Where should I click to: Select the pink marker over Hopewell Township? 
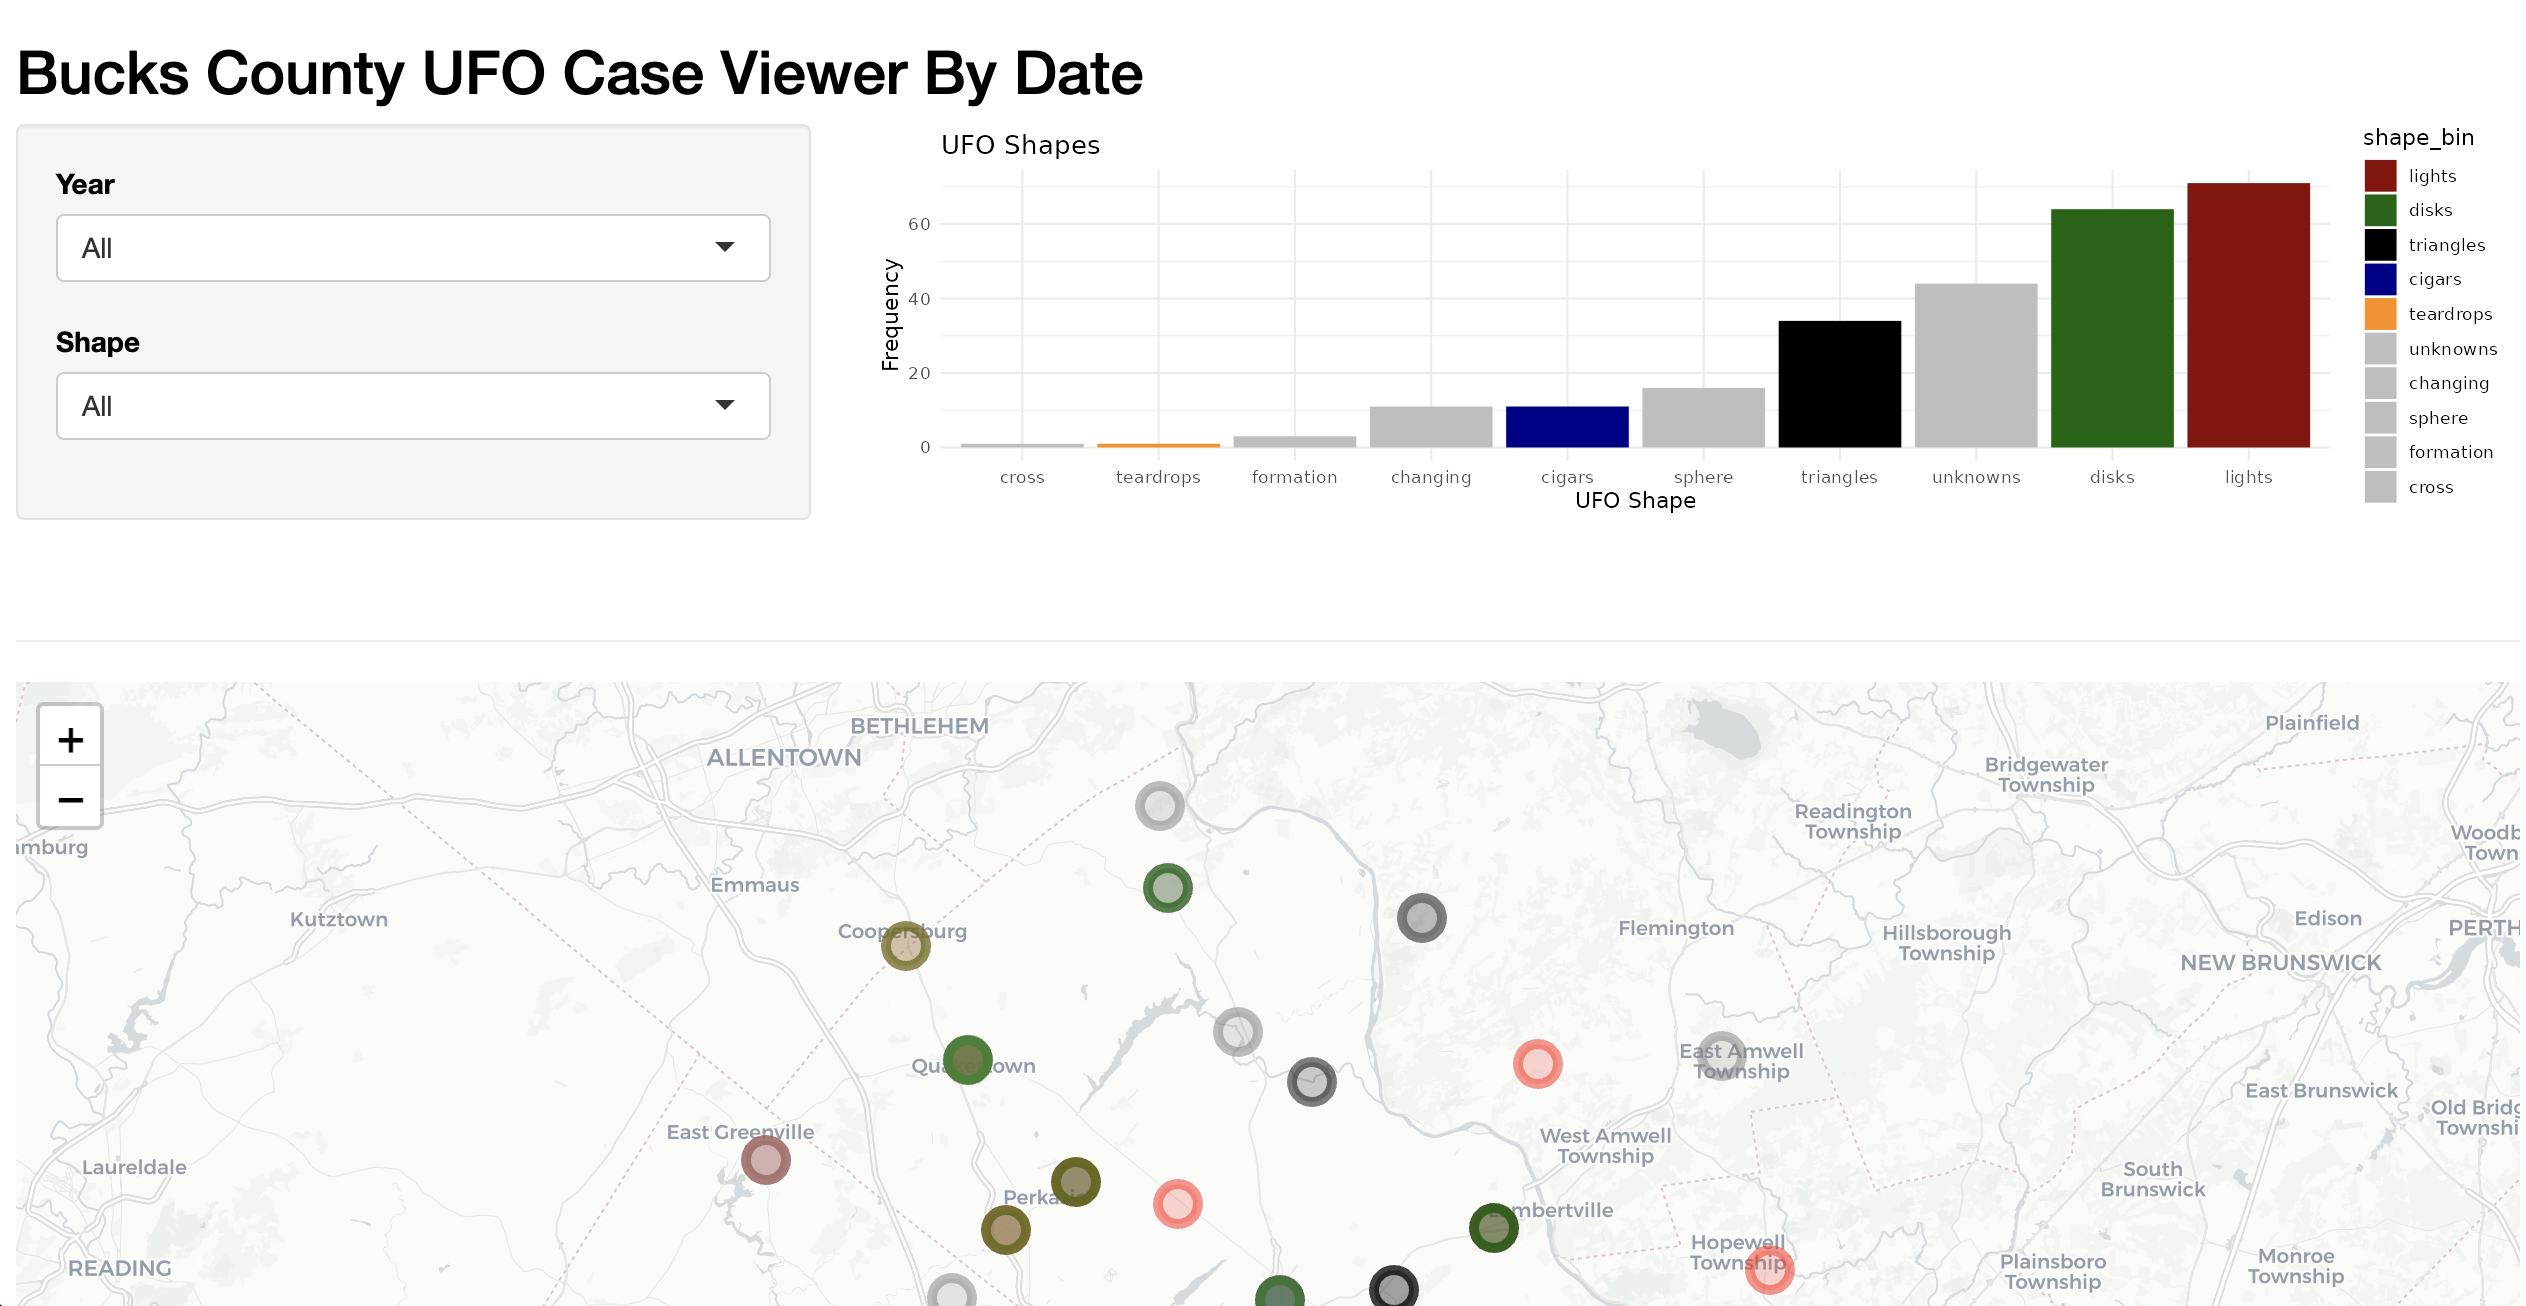[x=1770, y=1268]
